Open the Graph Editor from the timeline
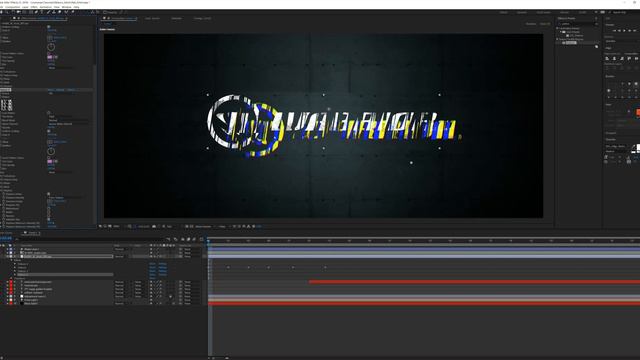The image size is (640, 360). [x=201, y=240]
